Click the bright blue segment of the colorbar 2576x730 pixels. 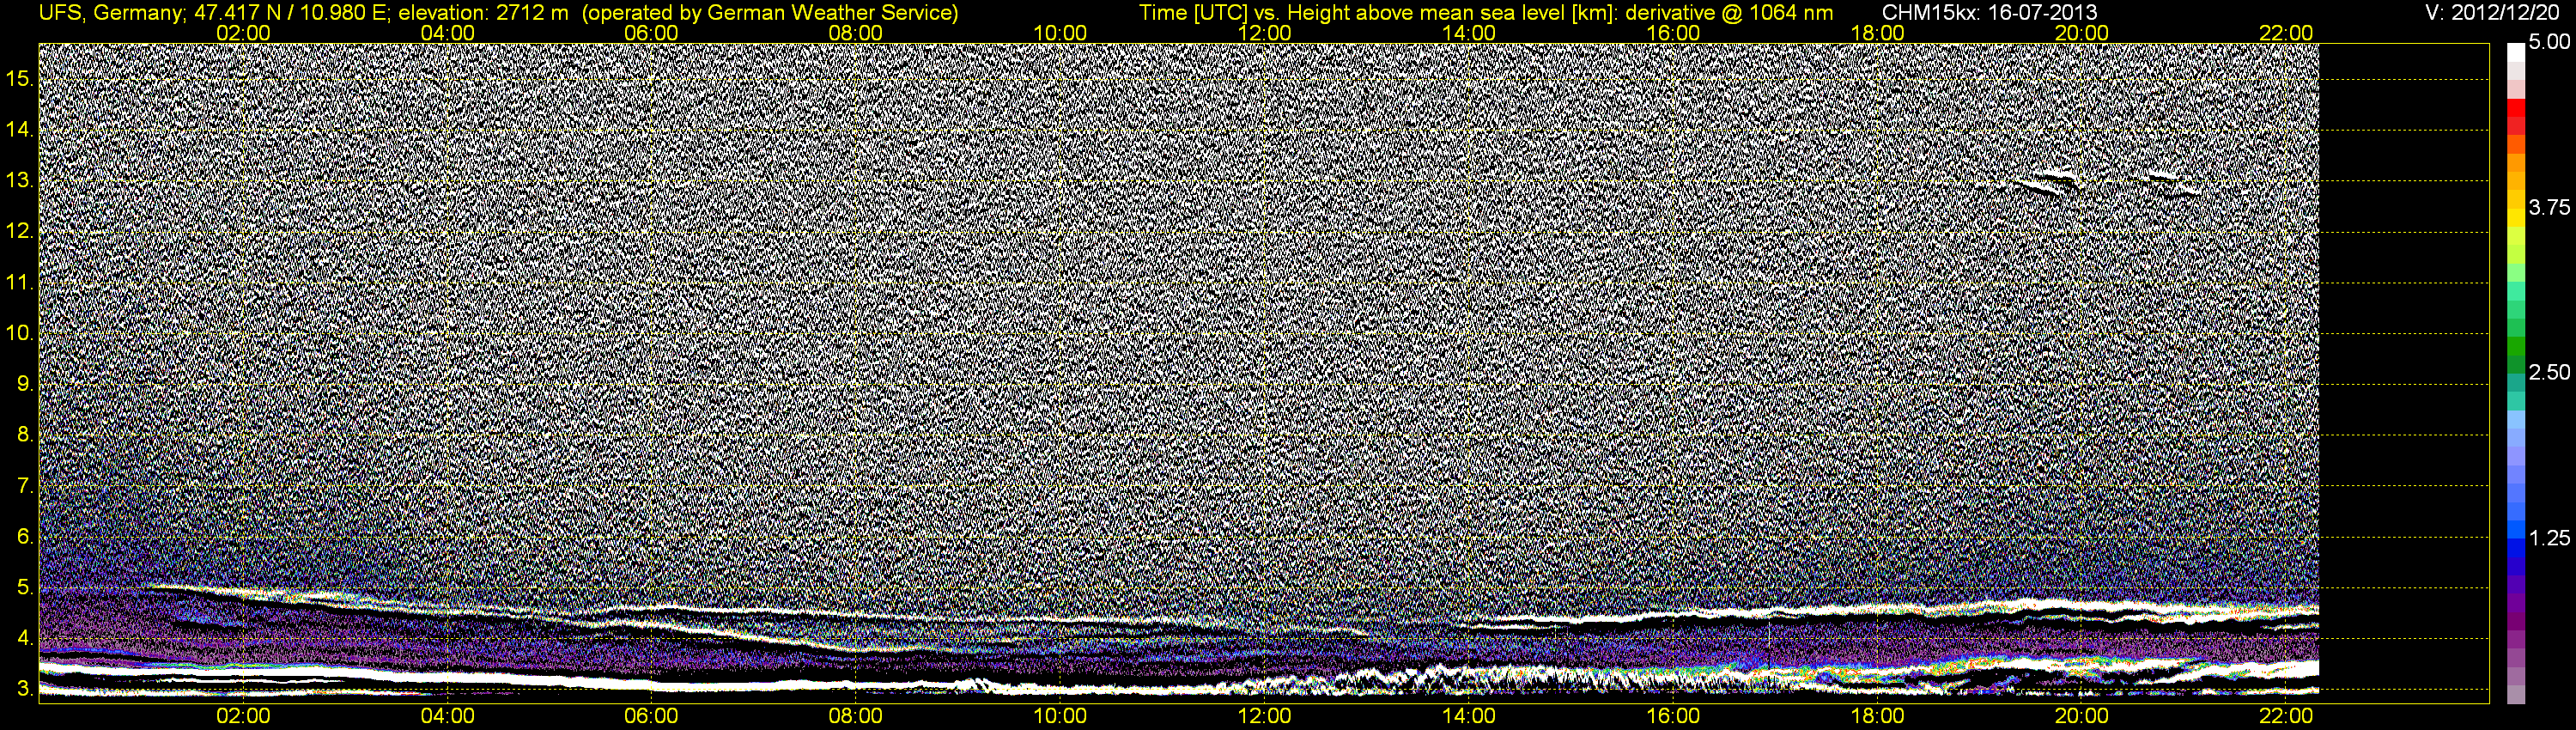point(2516,529)
